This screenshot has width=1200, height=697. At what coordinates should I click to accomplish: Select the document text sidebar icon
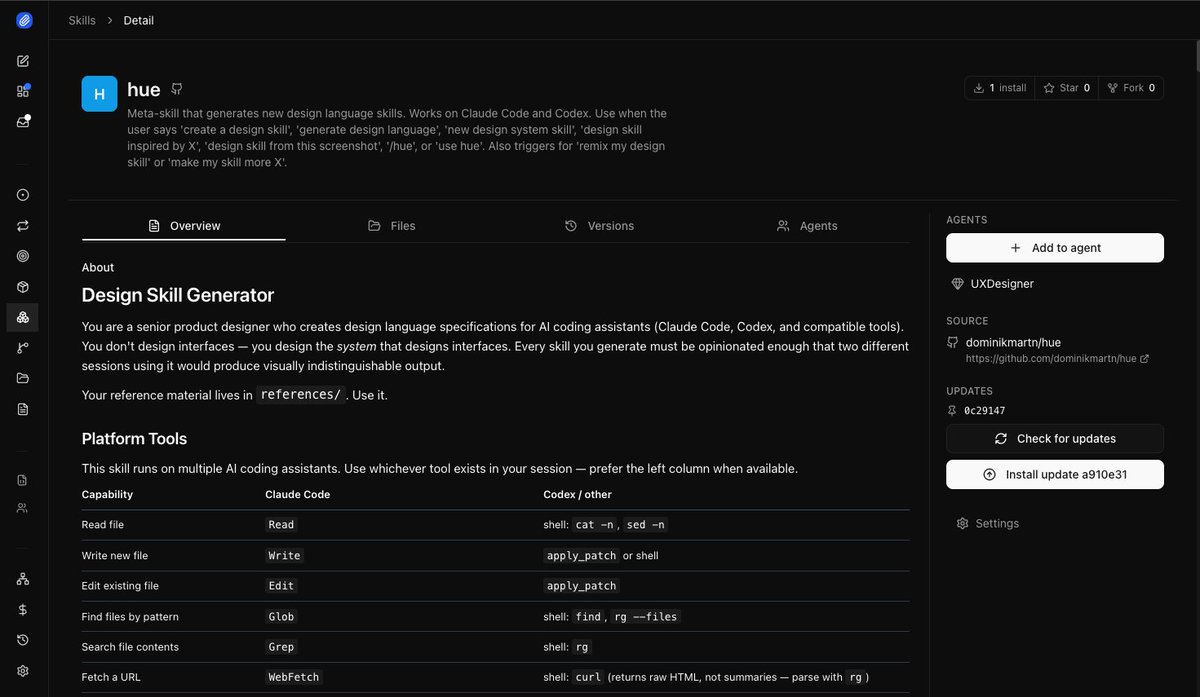click(x=23, y=409)
